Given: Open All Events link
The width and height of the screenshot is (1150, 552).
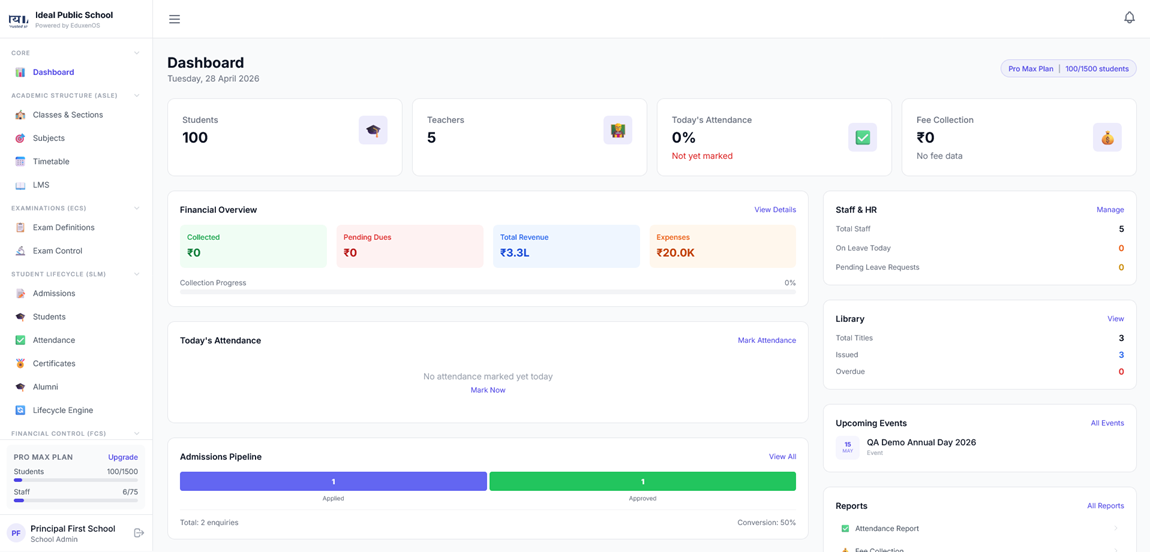Looking at the screenshot, I should [x=1107, y=423].
